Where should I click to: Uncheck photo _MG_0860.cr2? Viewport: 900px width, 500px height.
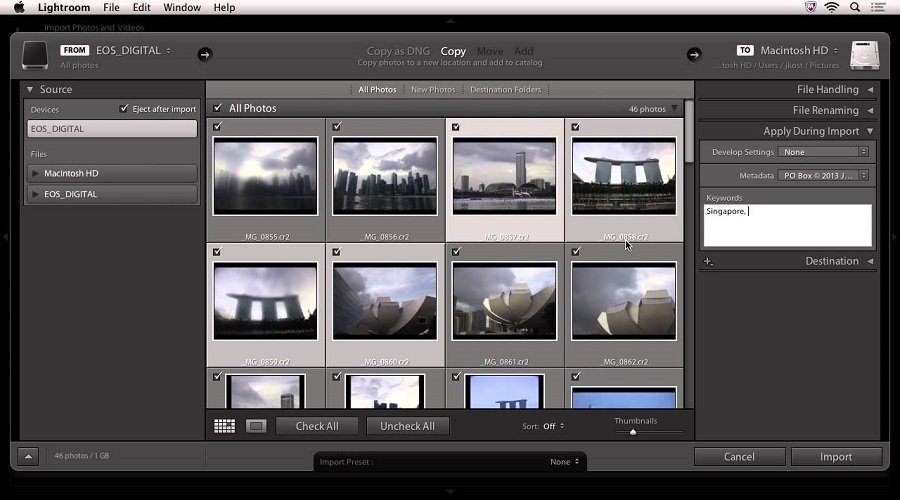pos(337,251)
